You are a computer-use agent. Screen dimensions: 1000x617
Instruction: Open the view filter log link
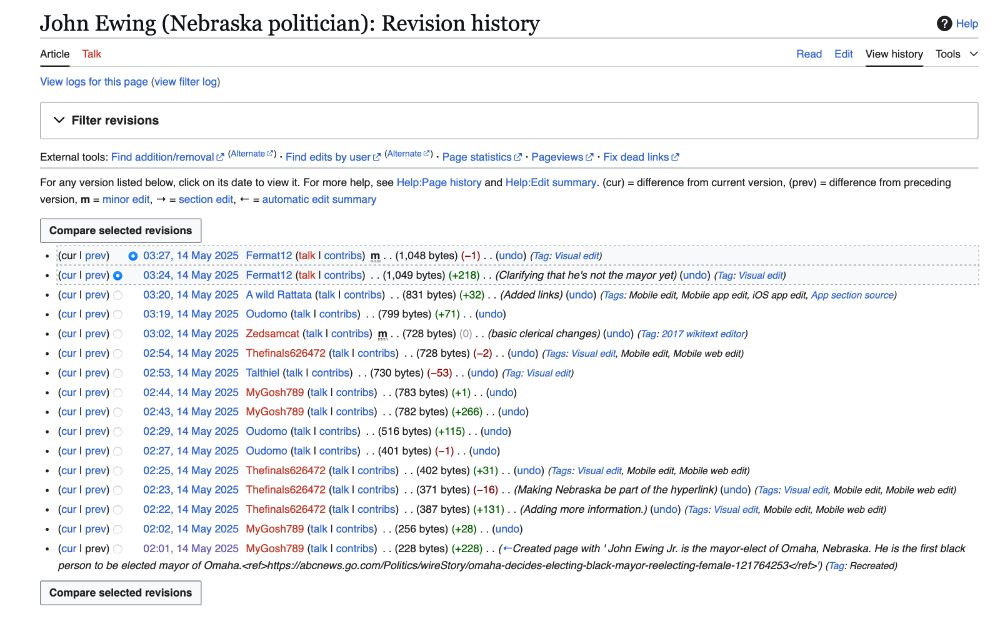coord(186,82)
